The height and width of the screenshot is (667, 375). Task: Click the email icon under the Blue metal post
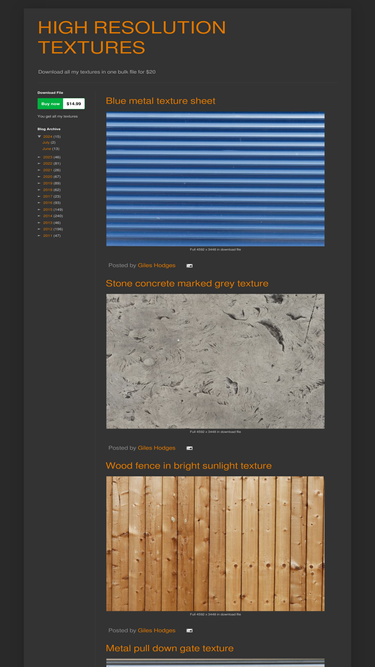[x=190, y=266]
